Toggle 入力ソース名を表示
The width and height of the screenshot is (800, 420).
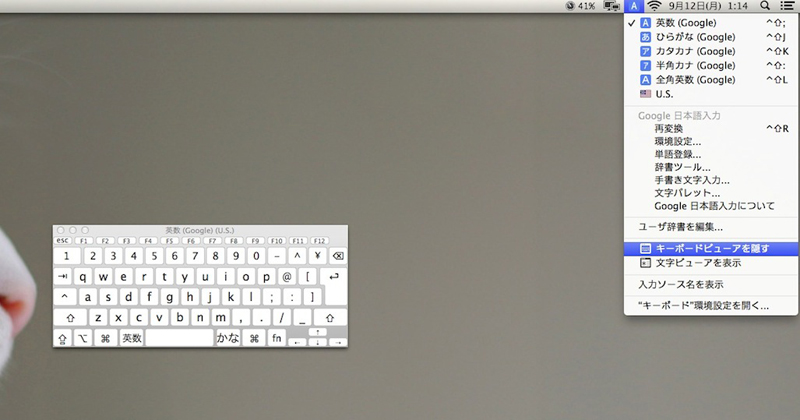point(711,284)
